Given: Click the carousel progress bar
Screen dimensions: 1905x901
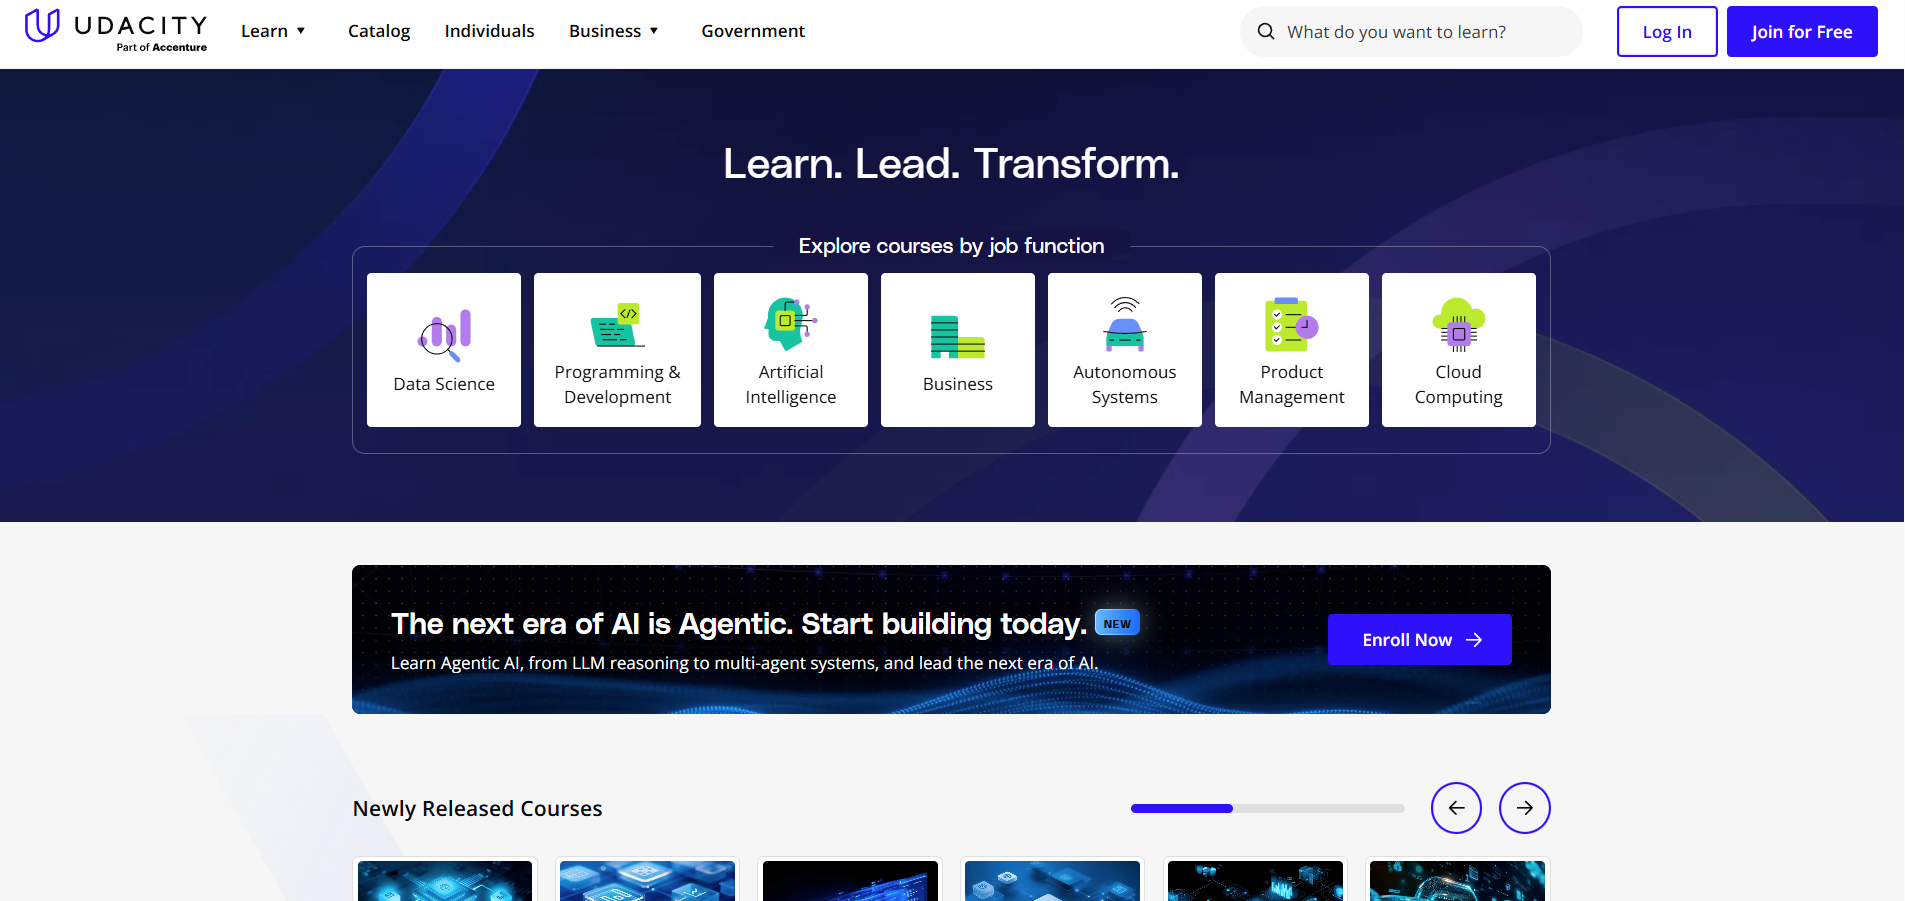Looking at the screenshot, I should tap(1267, 808).
